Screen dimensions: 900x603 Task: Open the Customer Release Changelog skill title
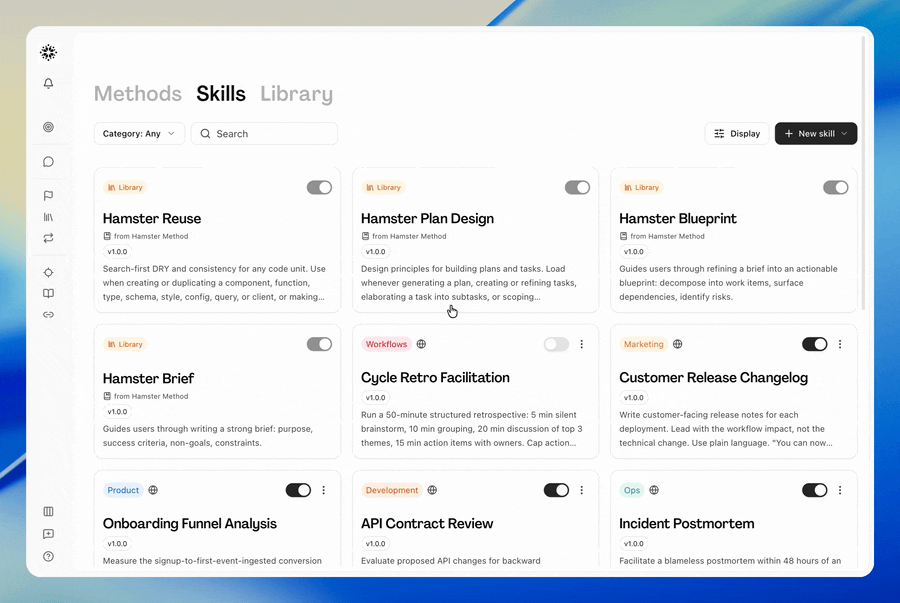tap(713, 378)
